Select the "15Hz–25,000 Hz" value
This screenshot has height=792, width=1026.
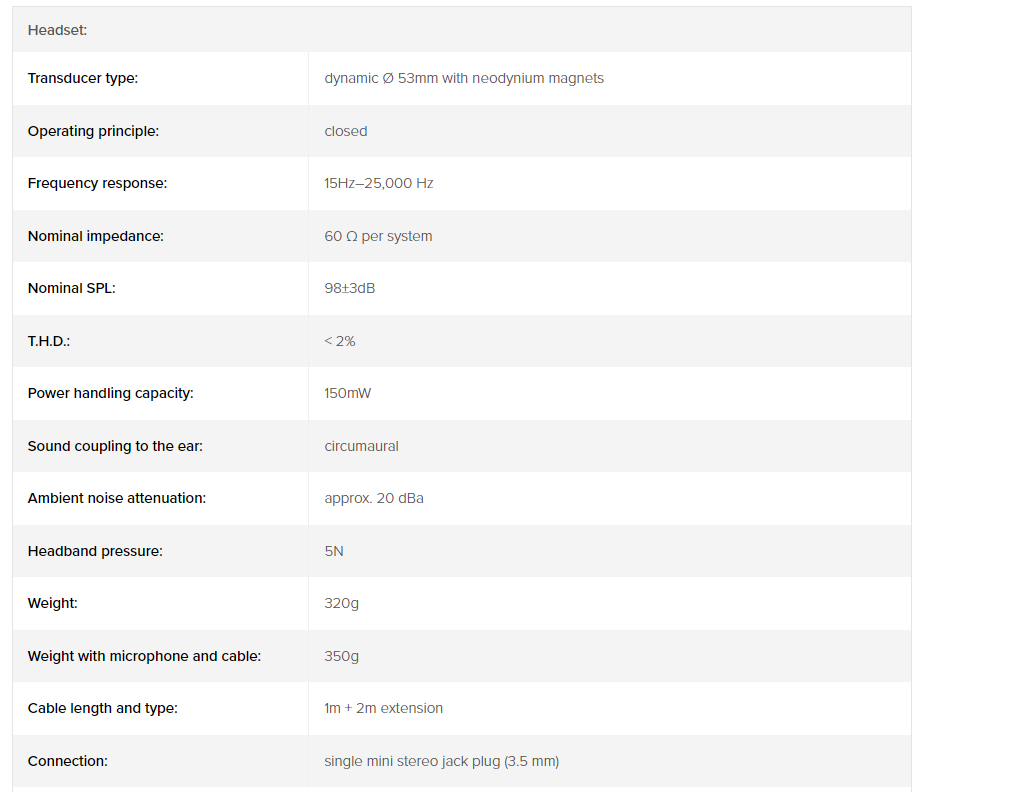tap(379, 183)
